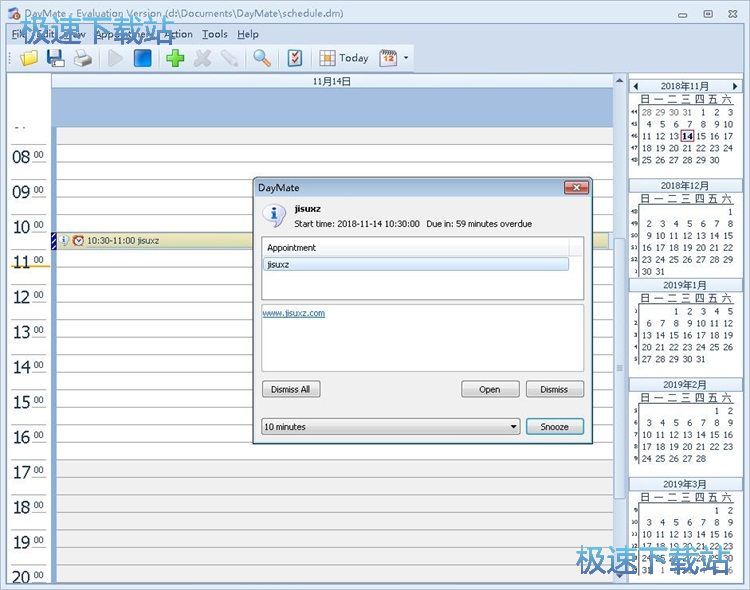Go to previous month in calendar
The width and height of the screenshot is (750, 590).
635,86
